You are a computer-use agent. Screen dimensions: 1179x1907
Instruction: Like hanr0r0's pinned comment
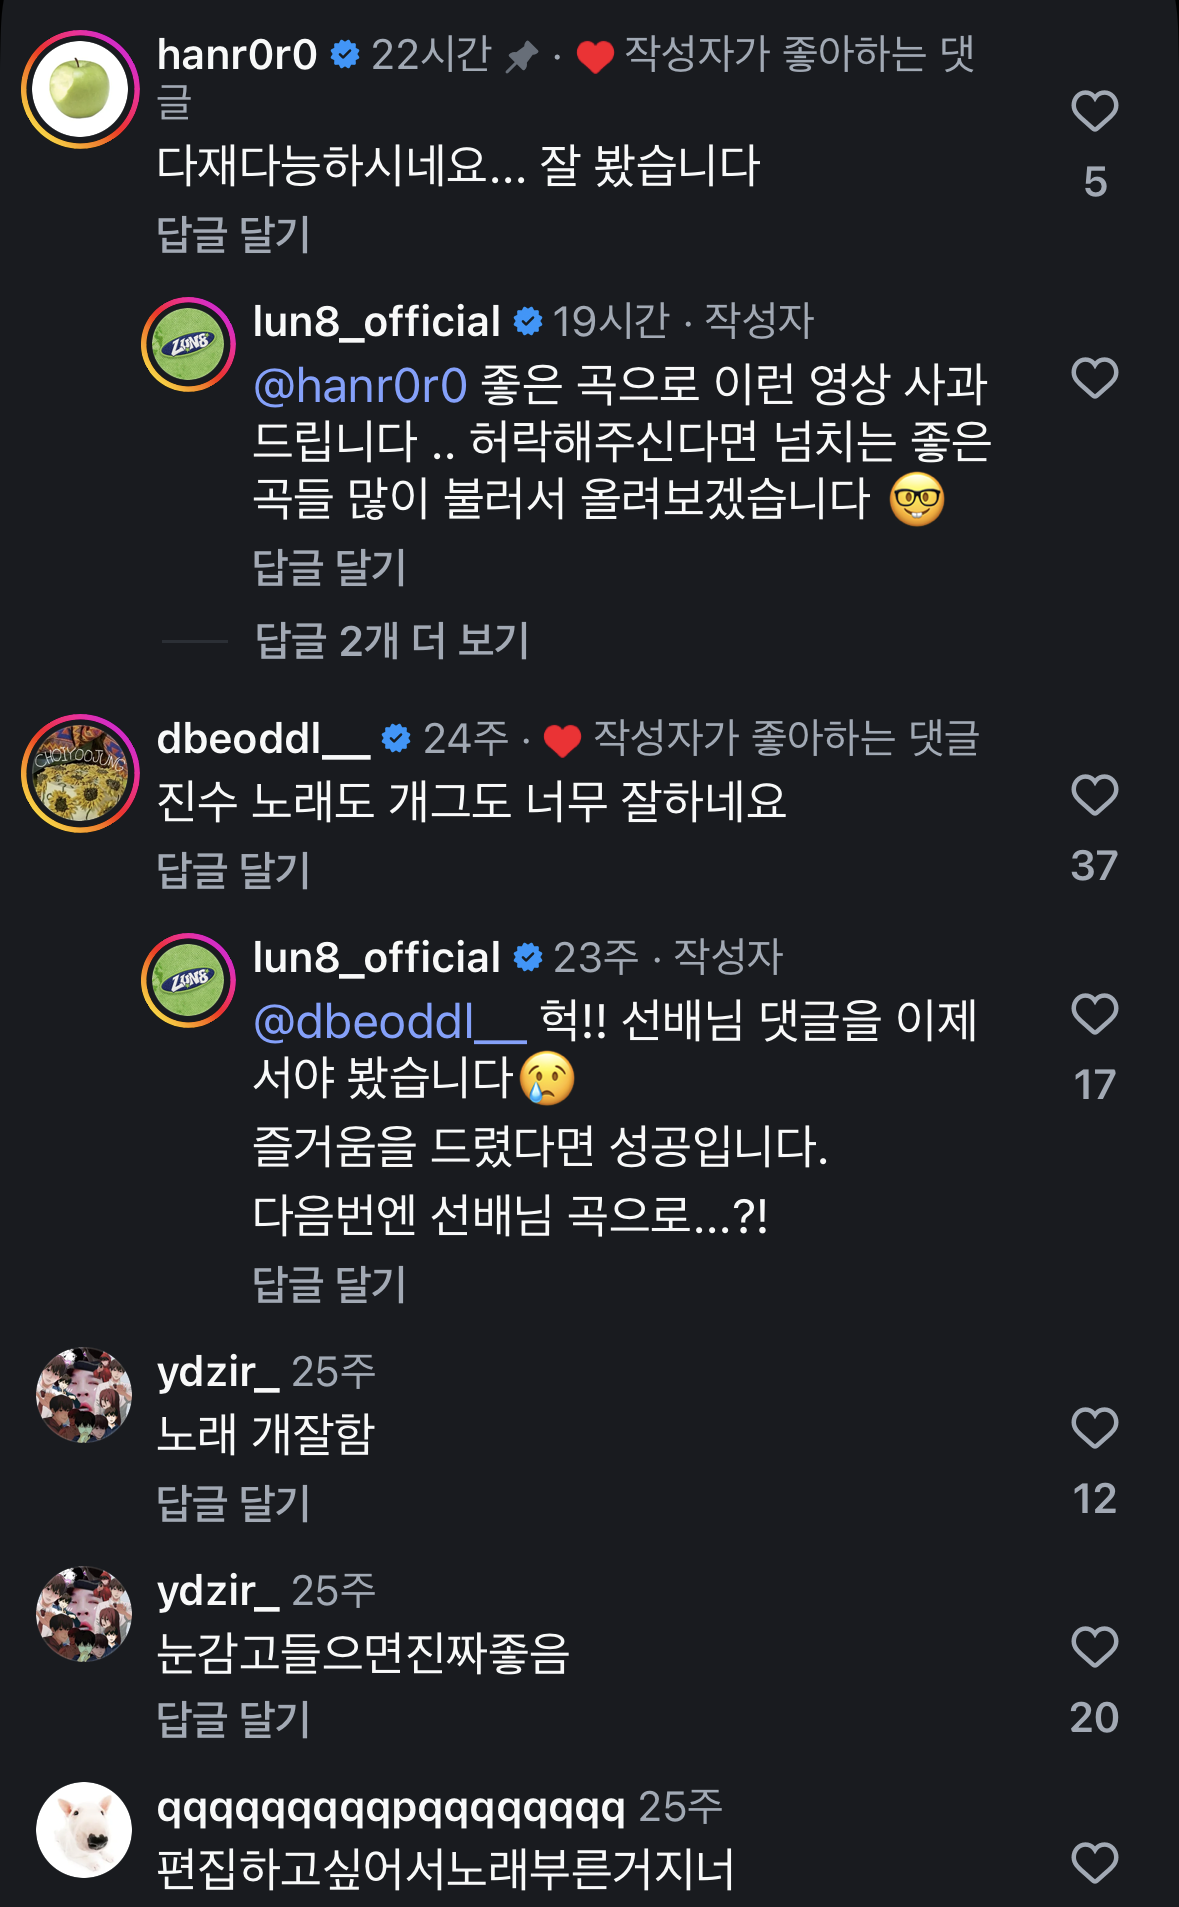click(x=1094, y=111)
